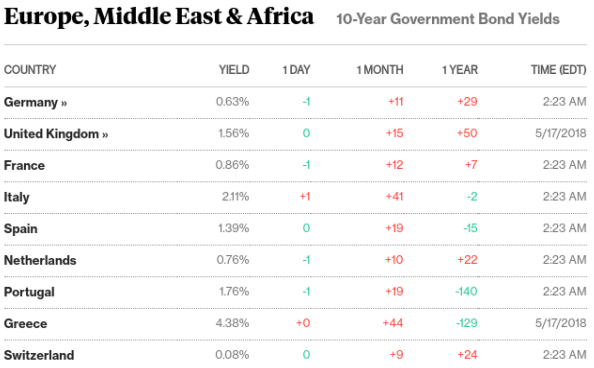
Task: Click the Portugal country name
Action: coord(29,292)
